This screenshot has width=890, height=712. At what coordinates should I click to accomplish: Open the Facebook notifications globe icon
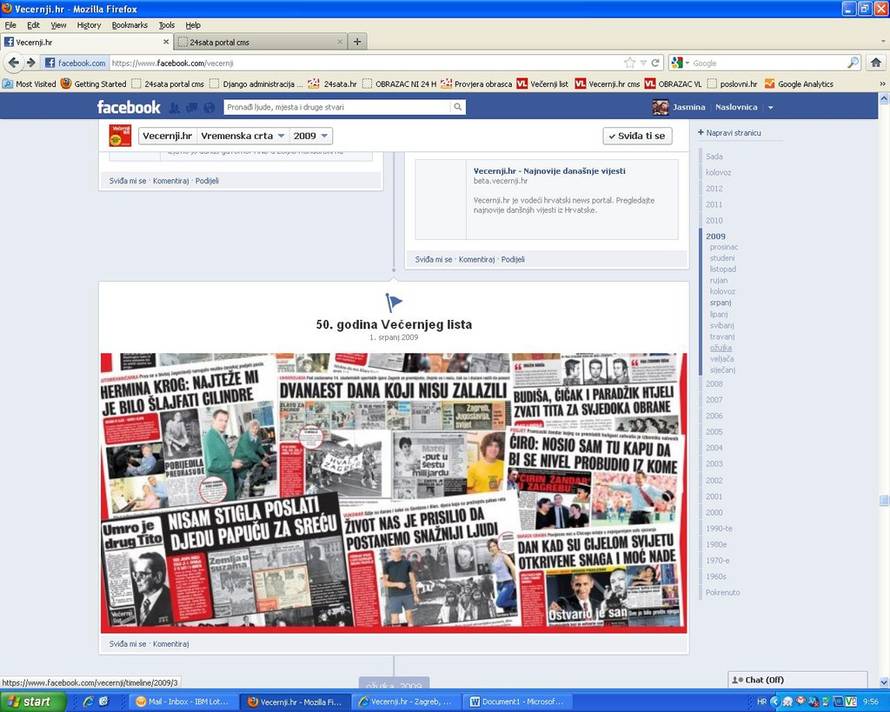209,107
